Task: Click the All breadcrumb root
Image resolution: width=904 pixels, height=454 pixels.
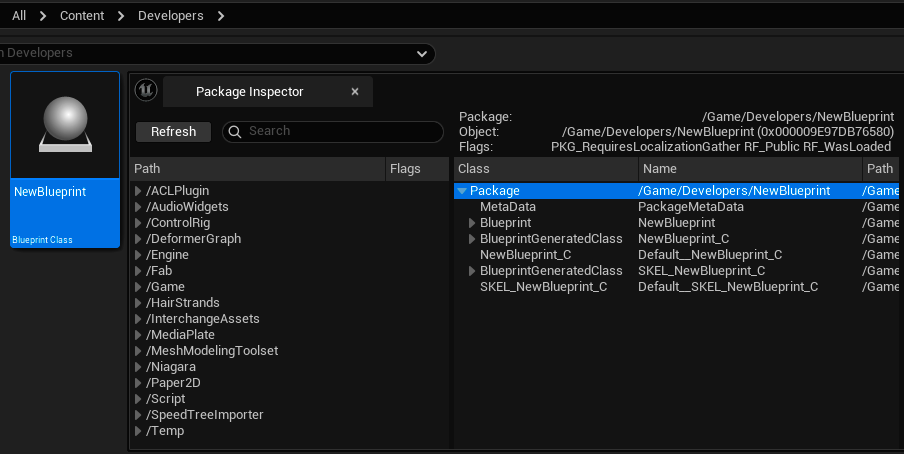Action: click(19, 16)
